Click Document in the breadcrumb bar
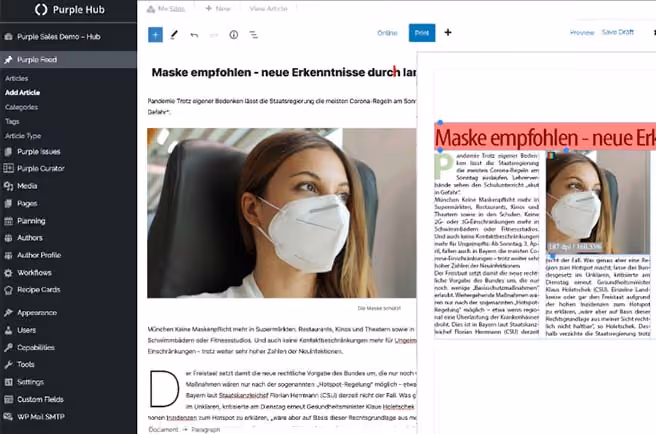The height and width of the screenshot is (434, 656). (164, 429)
